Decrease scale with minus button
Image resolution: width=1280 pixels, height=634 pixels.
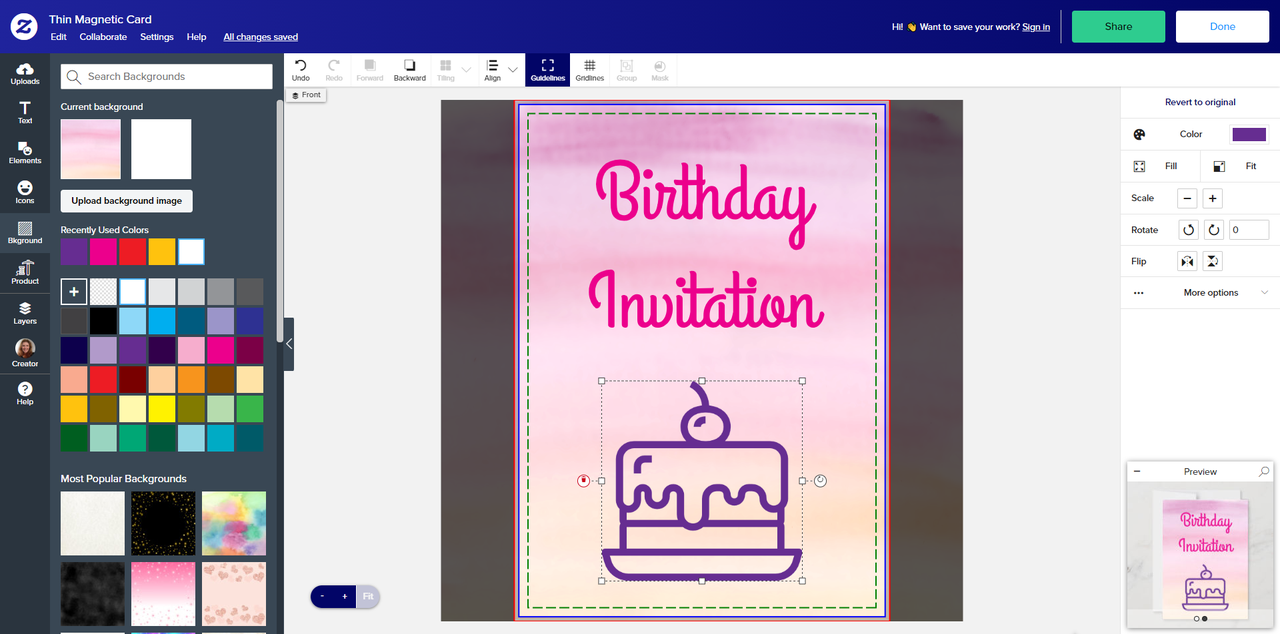[1187, 198]
